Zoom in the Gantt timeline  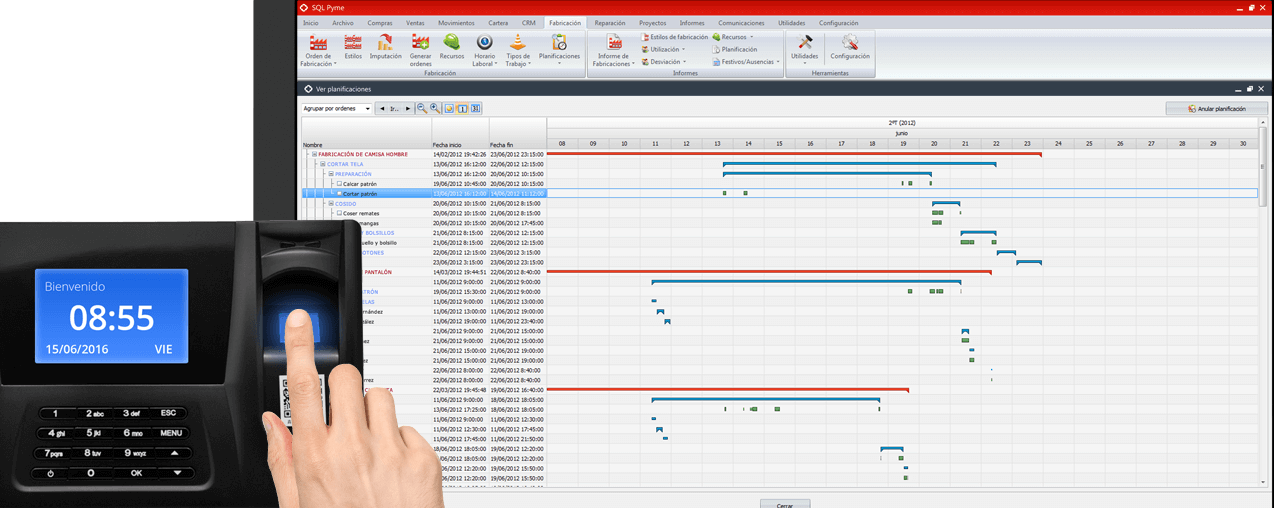435,108
